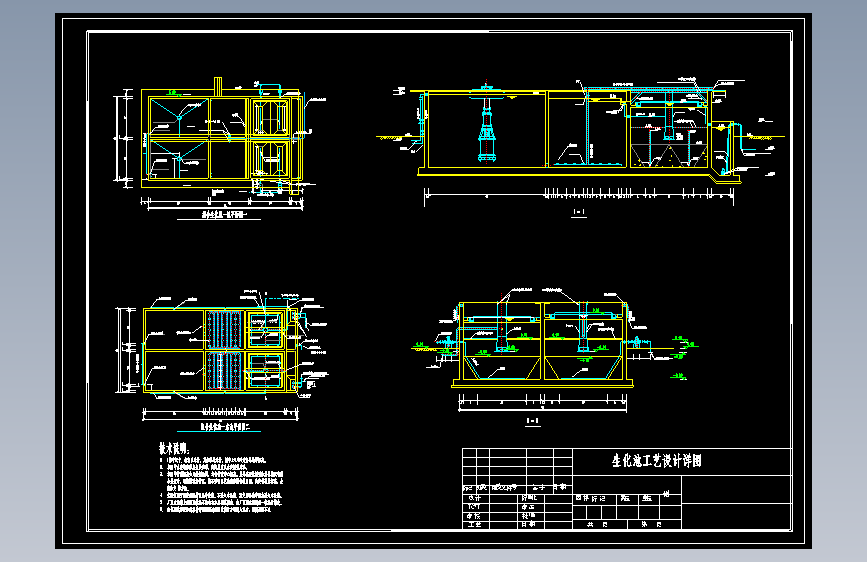Click the drawing title 生化池工艺设计详图
Image resolution: width=867 pixels, height=562 pixels.
click(656, 461)
